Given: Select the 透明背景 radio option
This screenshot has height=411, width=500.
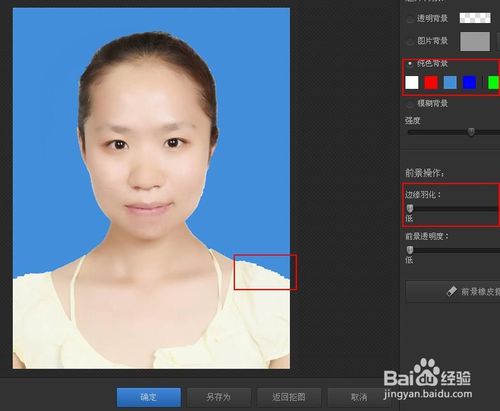Looking at the screenshot, I should point(410,19).
